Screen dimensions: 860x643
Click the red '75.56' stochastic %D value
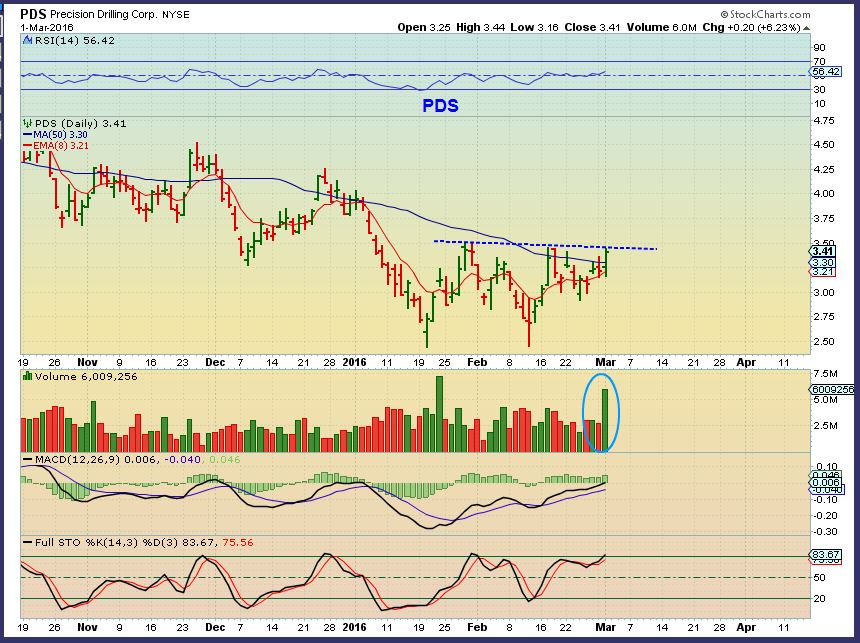coord(237,542)
